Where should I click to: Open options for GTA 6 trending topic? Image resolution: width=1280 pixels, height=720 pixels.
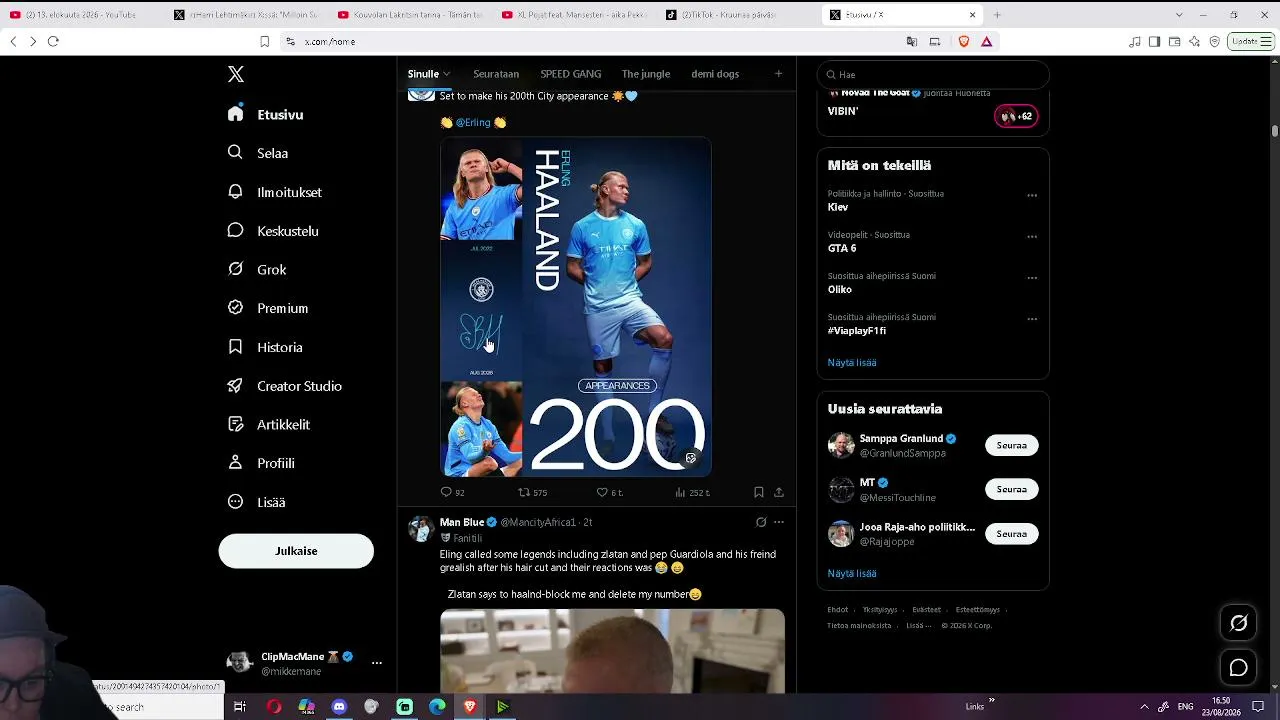(x=1032, y=236)
